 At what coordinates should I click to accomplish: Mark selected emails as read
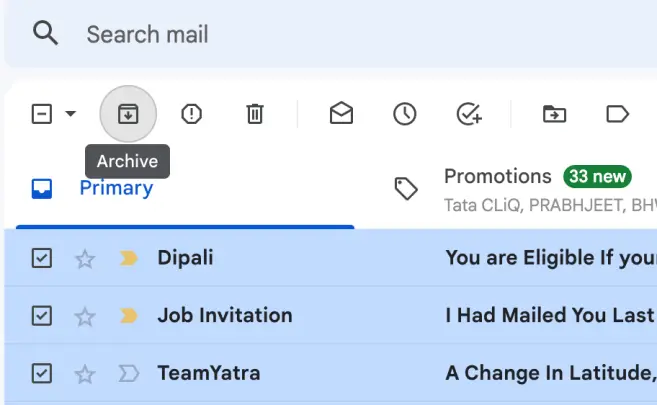(x=341, y=113)
